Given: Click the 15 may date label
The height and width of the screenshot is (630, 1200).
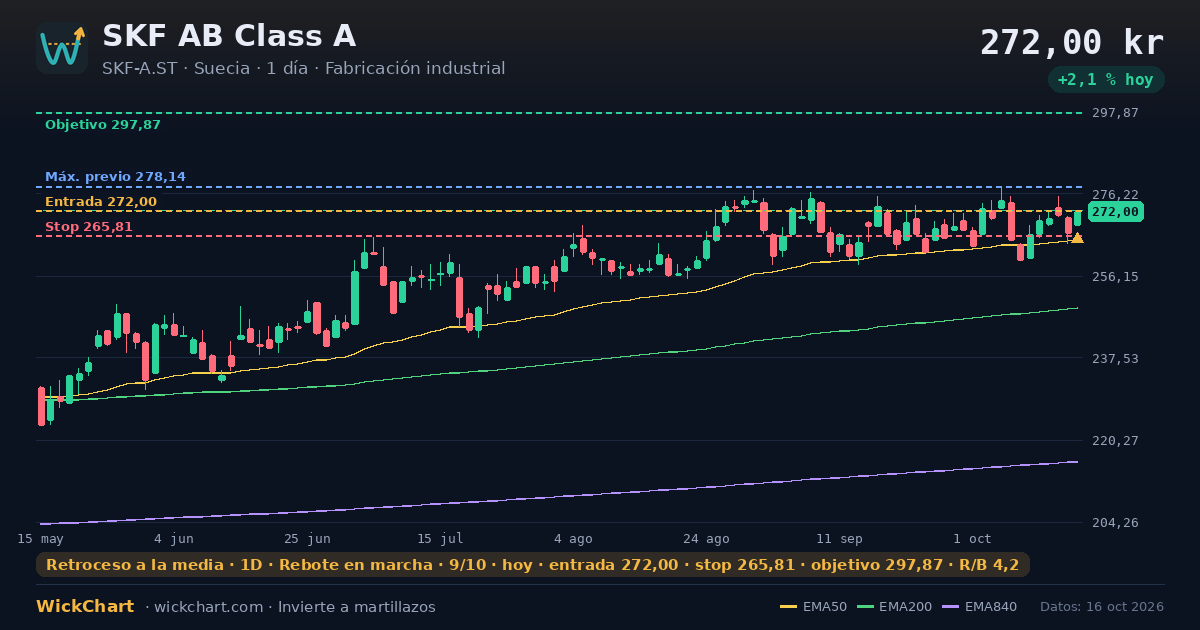Looking at the screenshot, I should pos(40,538).
